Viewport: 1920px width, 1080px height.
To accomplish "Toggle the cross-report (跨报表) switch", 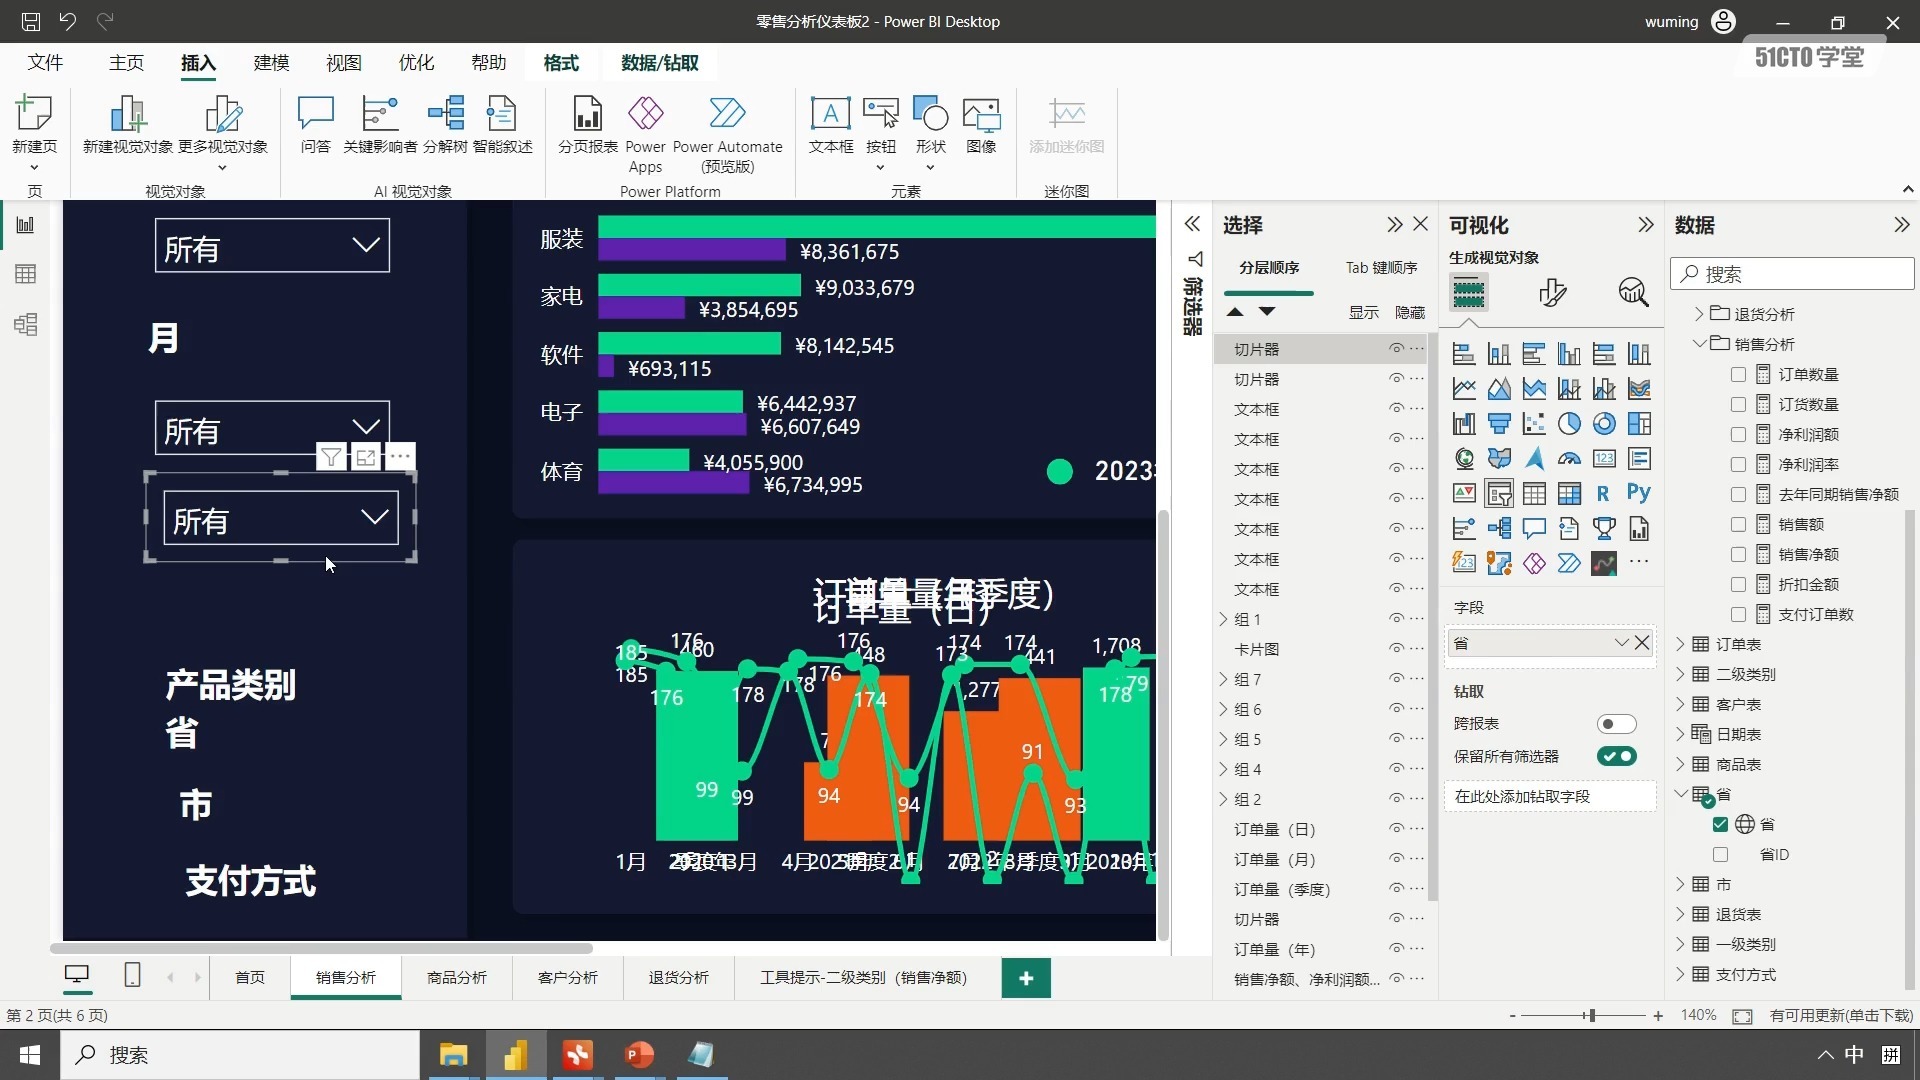I will click(1616, 724).
